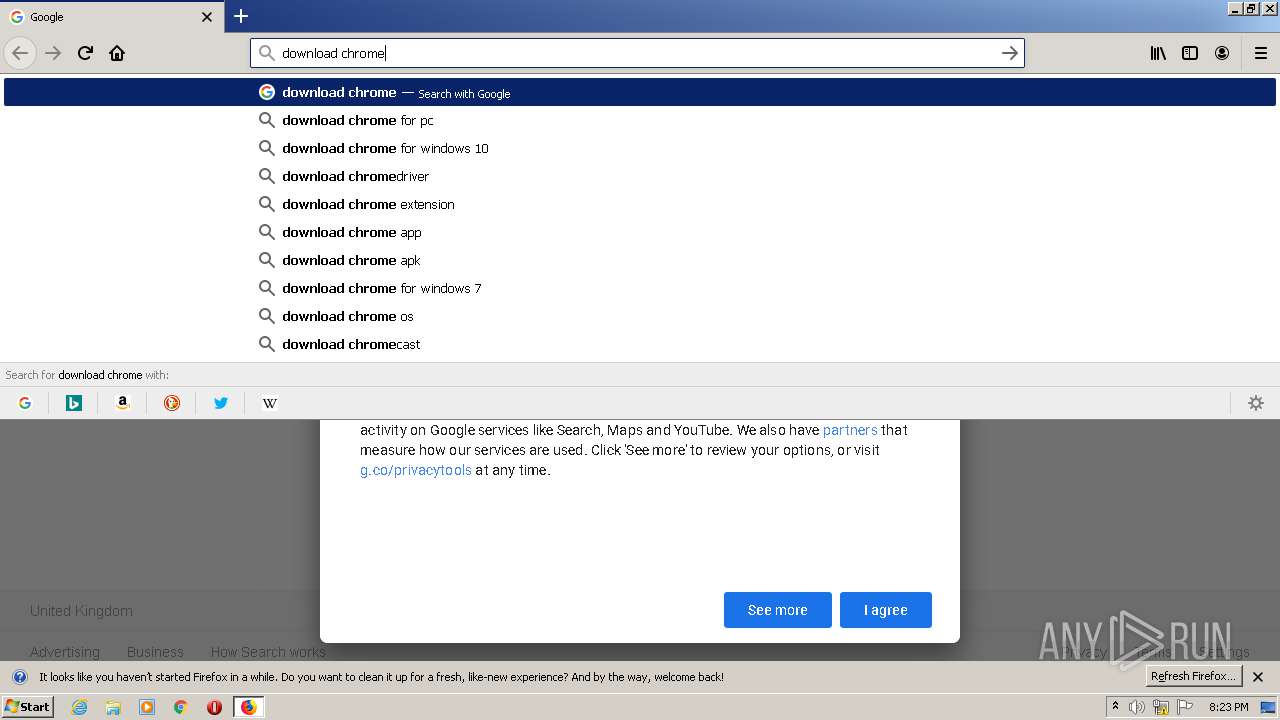Switch to the Google tab
The height and width of the screenshot is (720, 1280).
pos(110,17)
